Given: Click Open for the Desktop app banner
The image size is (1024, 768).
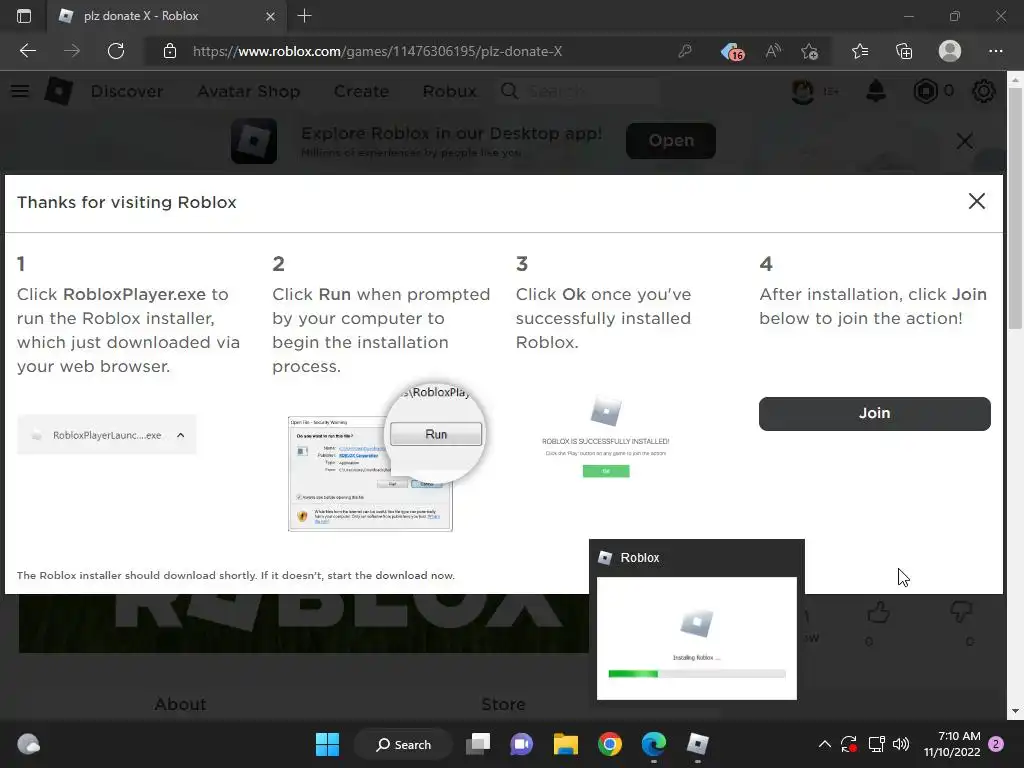Looking at the screenshot, I should click(x=671, y=140).
